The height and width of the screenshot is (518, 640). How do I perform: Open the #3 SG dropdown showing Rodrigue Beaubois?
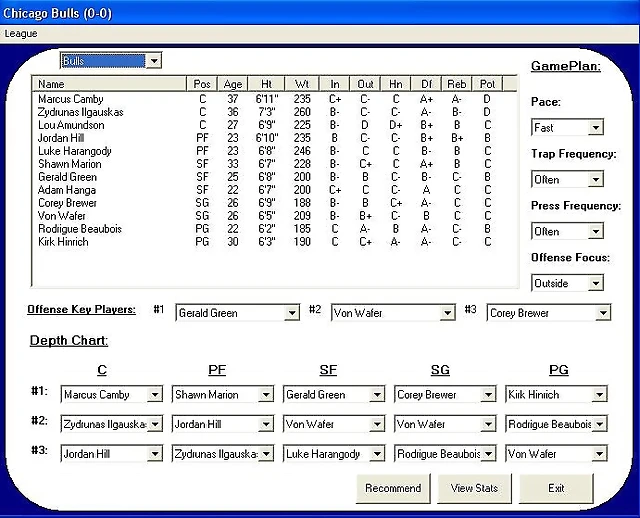click(445, 454)
